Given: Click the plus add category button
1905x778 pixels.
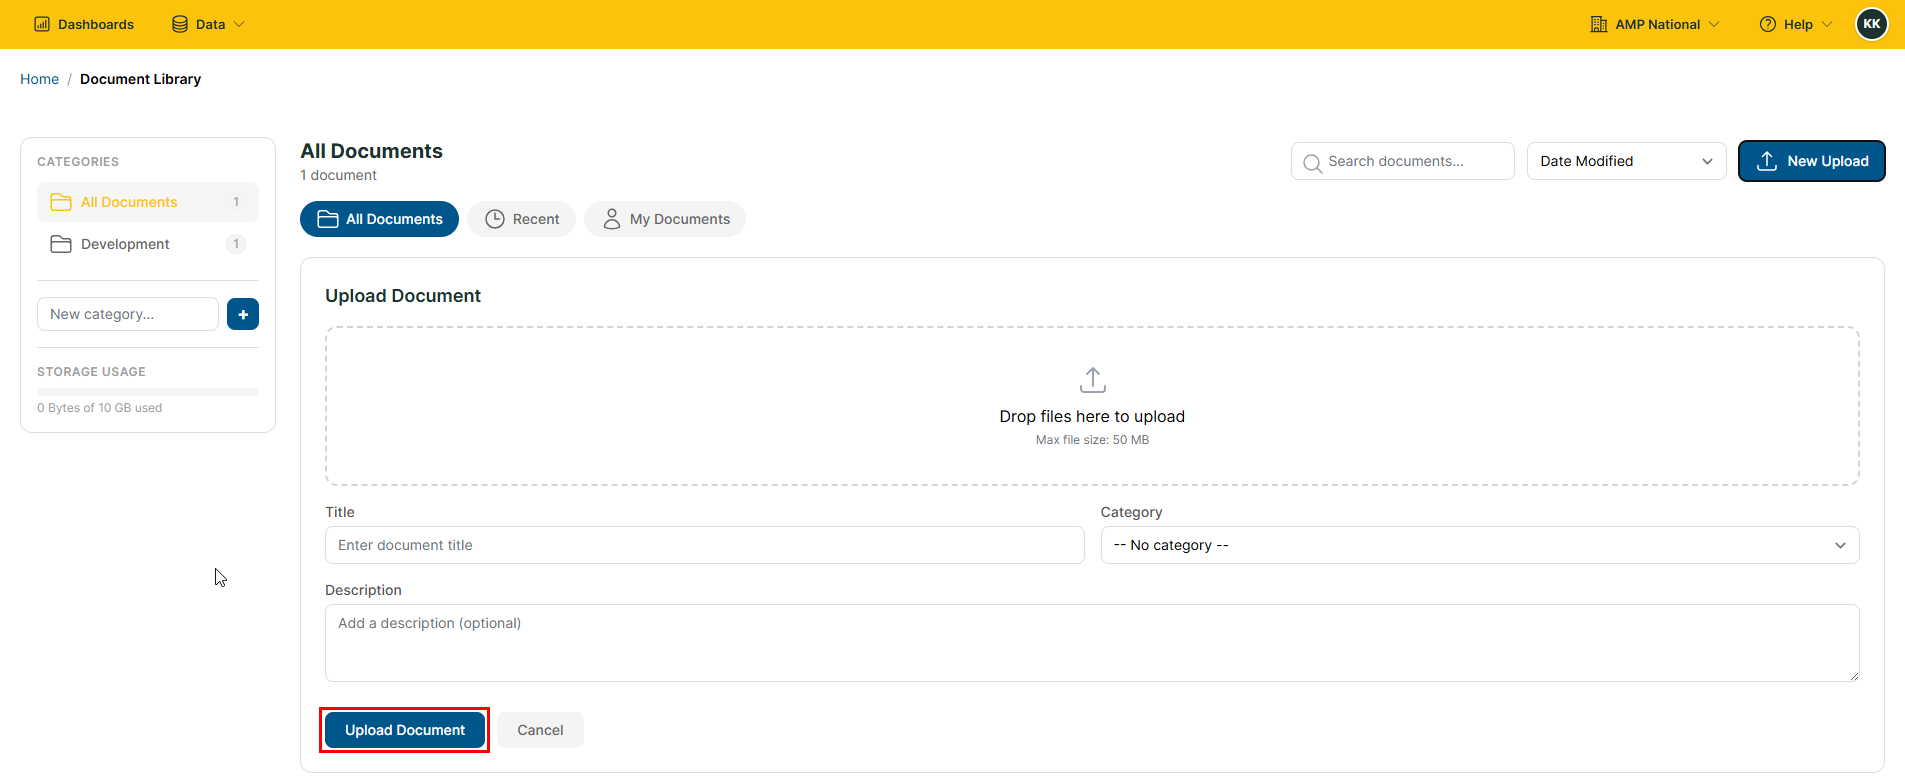Looking at the screenshot, I should [x=243, y=314].
